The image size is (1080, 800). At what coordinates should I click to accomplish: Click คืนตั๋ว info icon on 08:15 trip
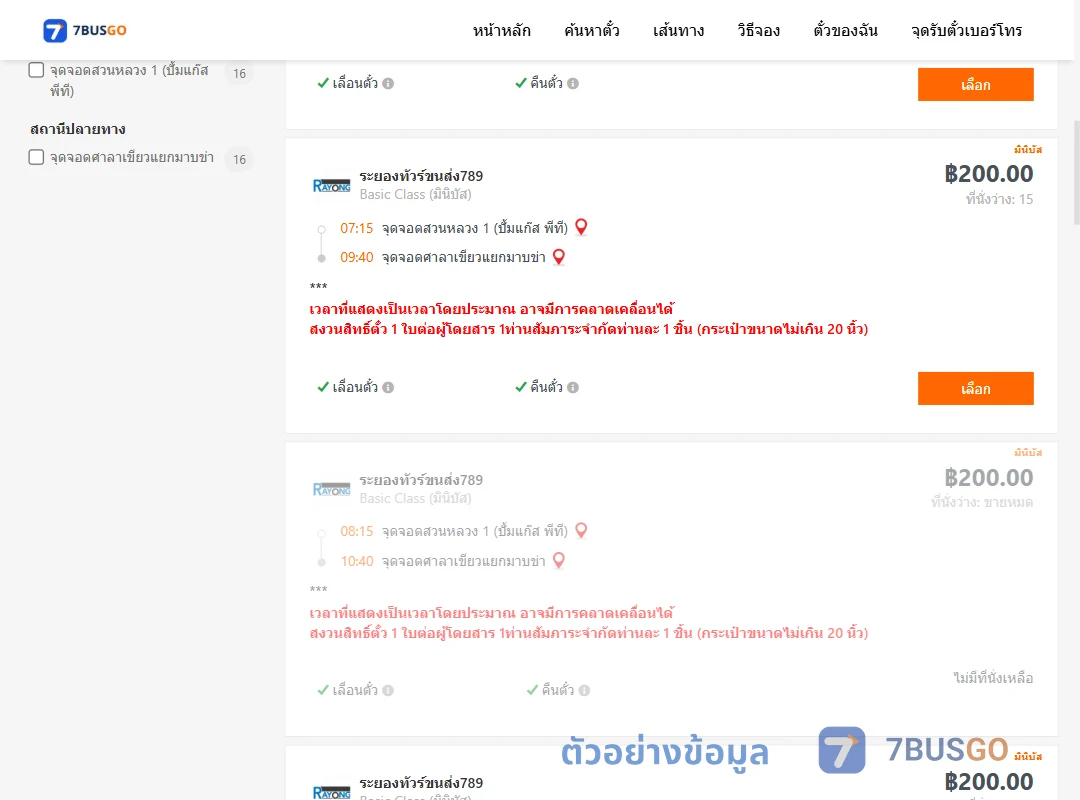(x=584, y=690)
